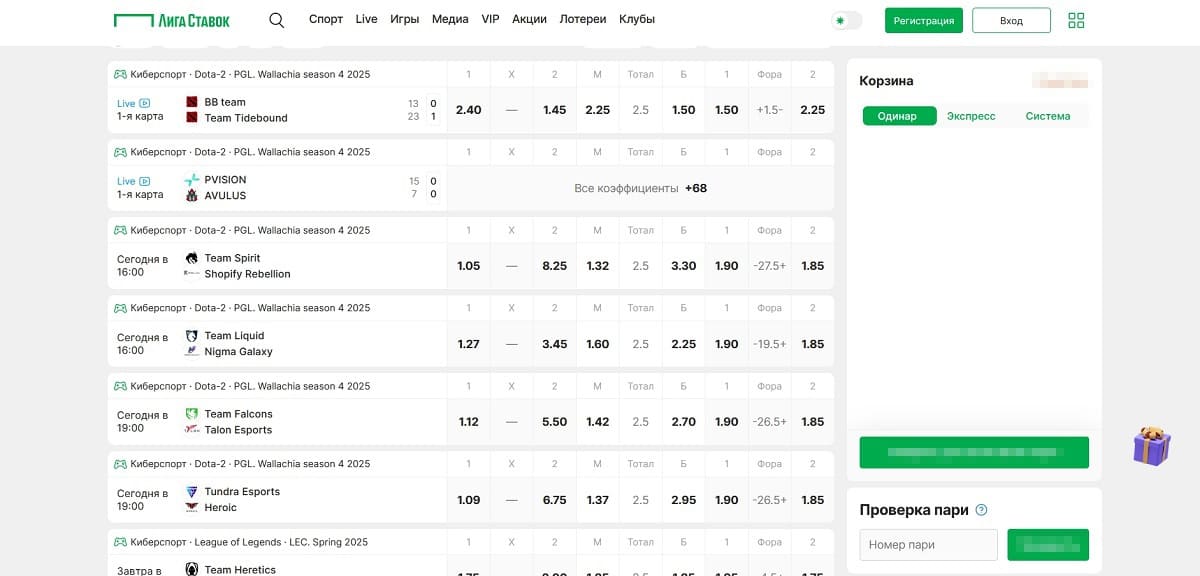Viewport: 1200px width, 576px height.
Task: Focus the Номер пари input field
Action: [928, 545]
